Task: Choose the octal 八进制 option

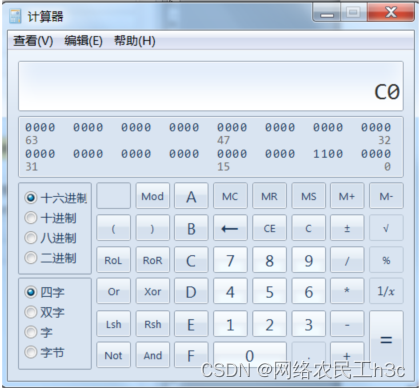Action: 31,238
